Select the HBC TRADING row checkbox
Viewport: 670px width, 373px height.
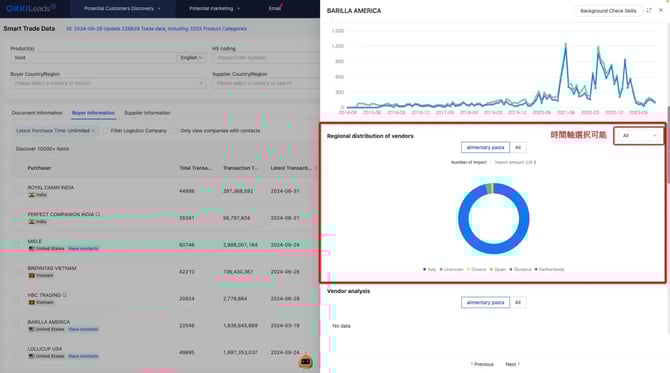(17, 299)
